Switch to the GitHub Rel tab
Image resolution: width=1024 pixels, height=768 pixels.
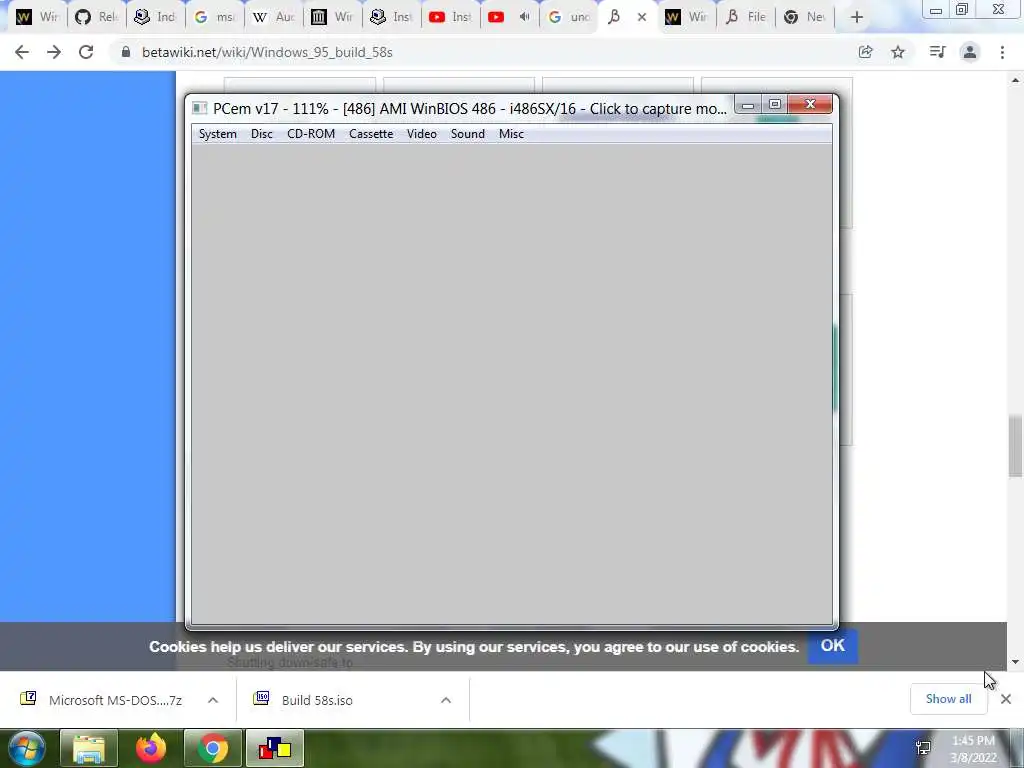[x=96, y=18]
